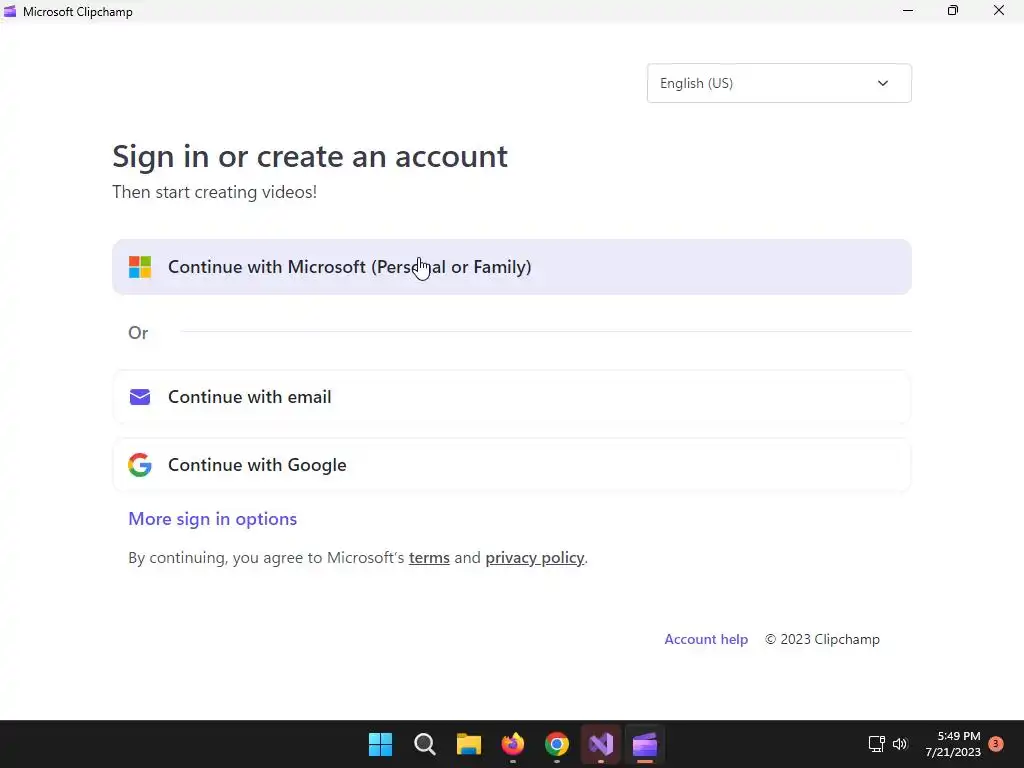Open Microsoft's terms link
1024x768 pixels.
429,558
